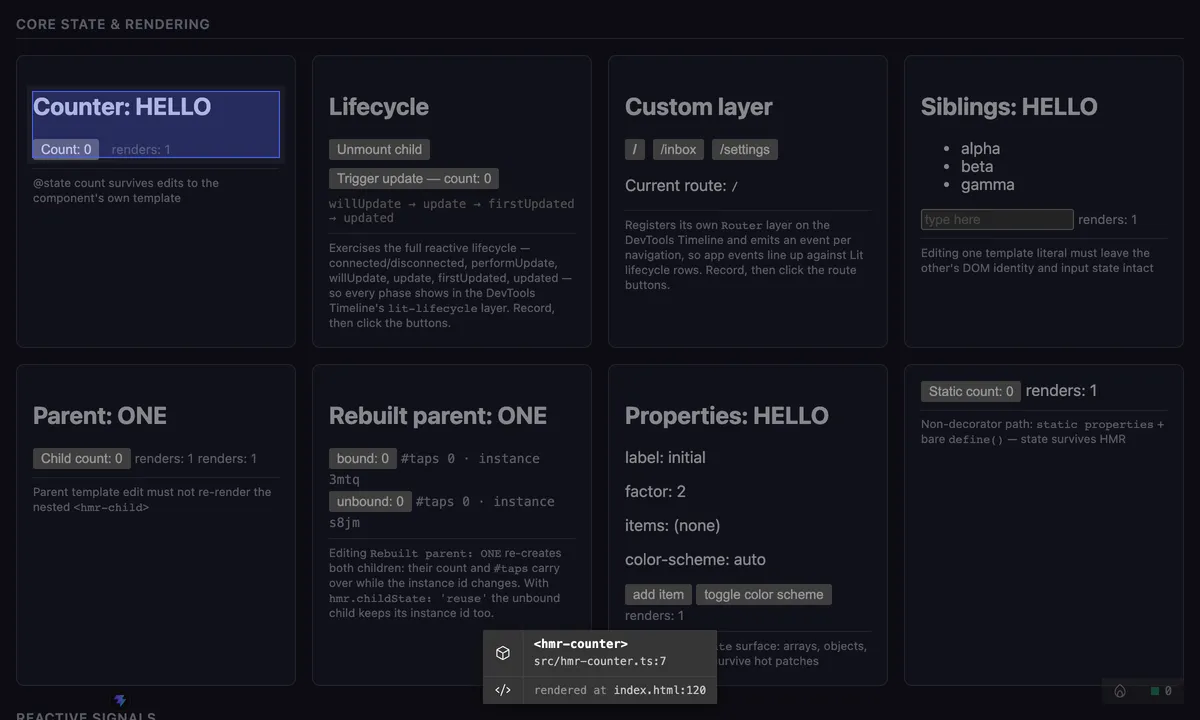Navigate to the /settings route
The height and width of the screenshot is (720, 1200).
(745, 149)
